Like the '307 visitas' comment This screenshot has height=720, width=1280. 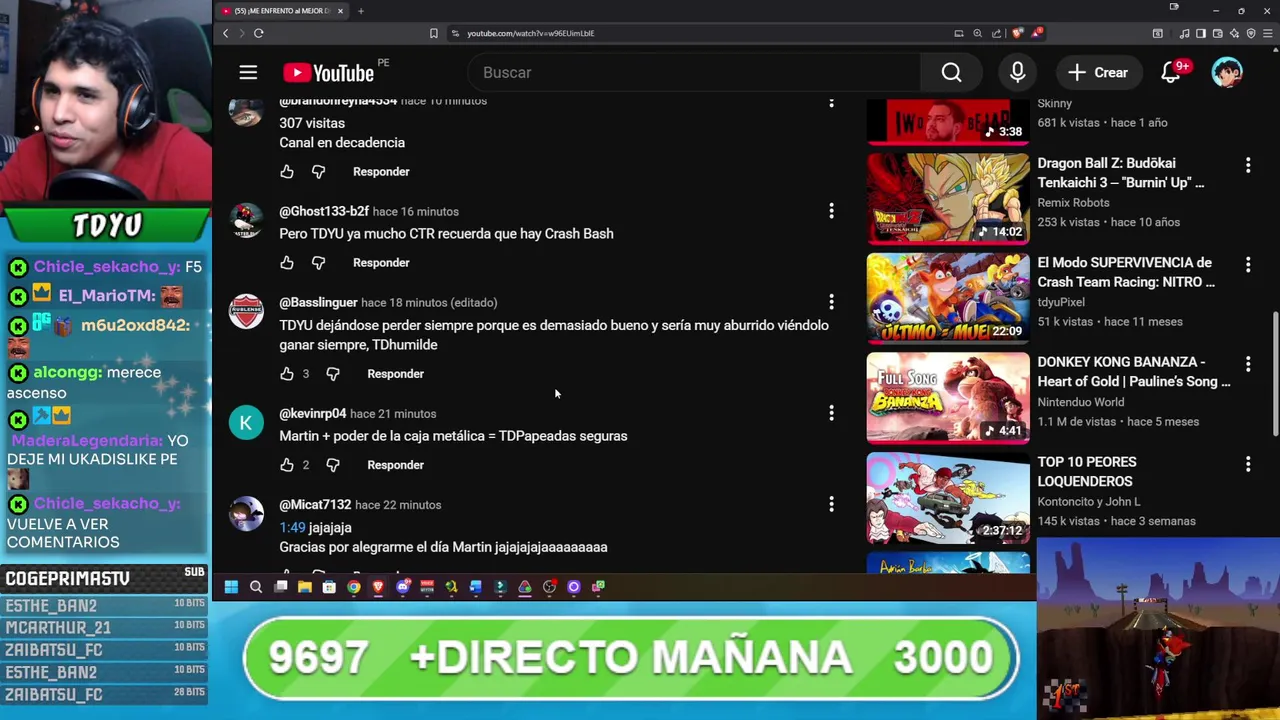pos(287,172)
